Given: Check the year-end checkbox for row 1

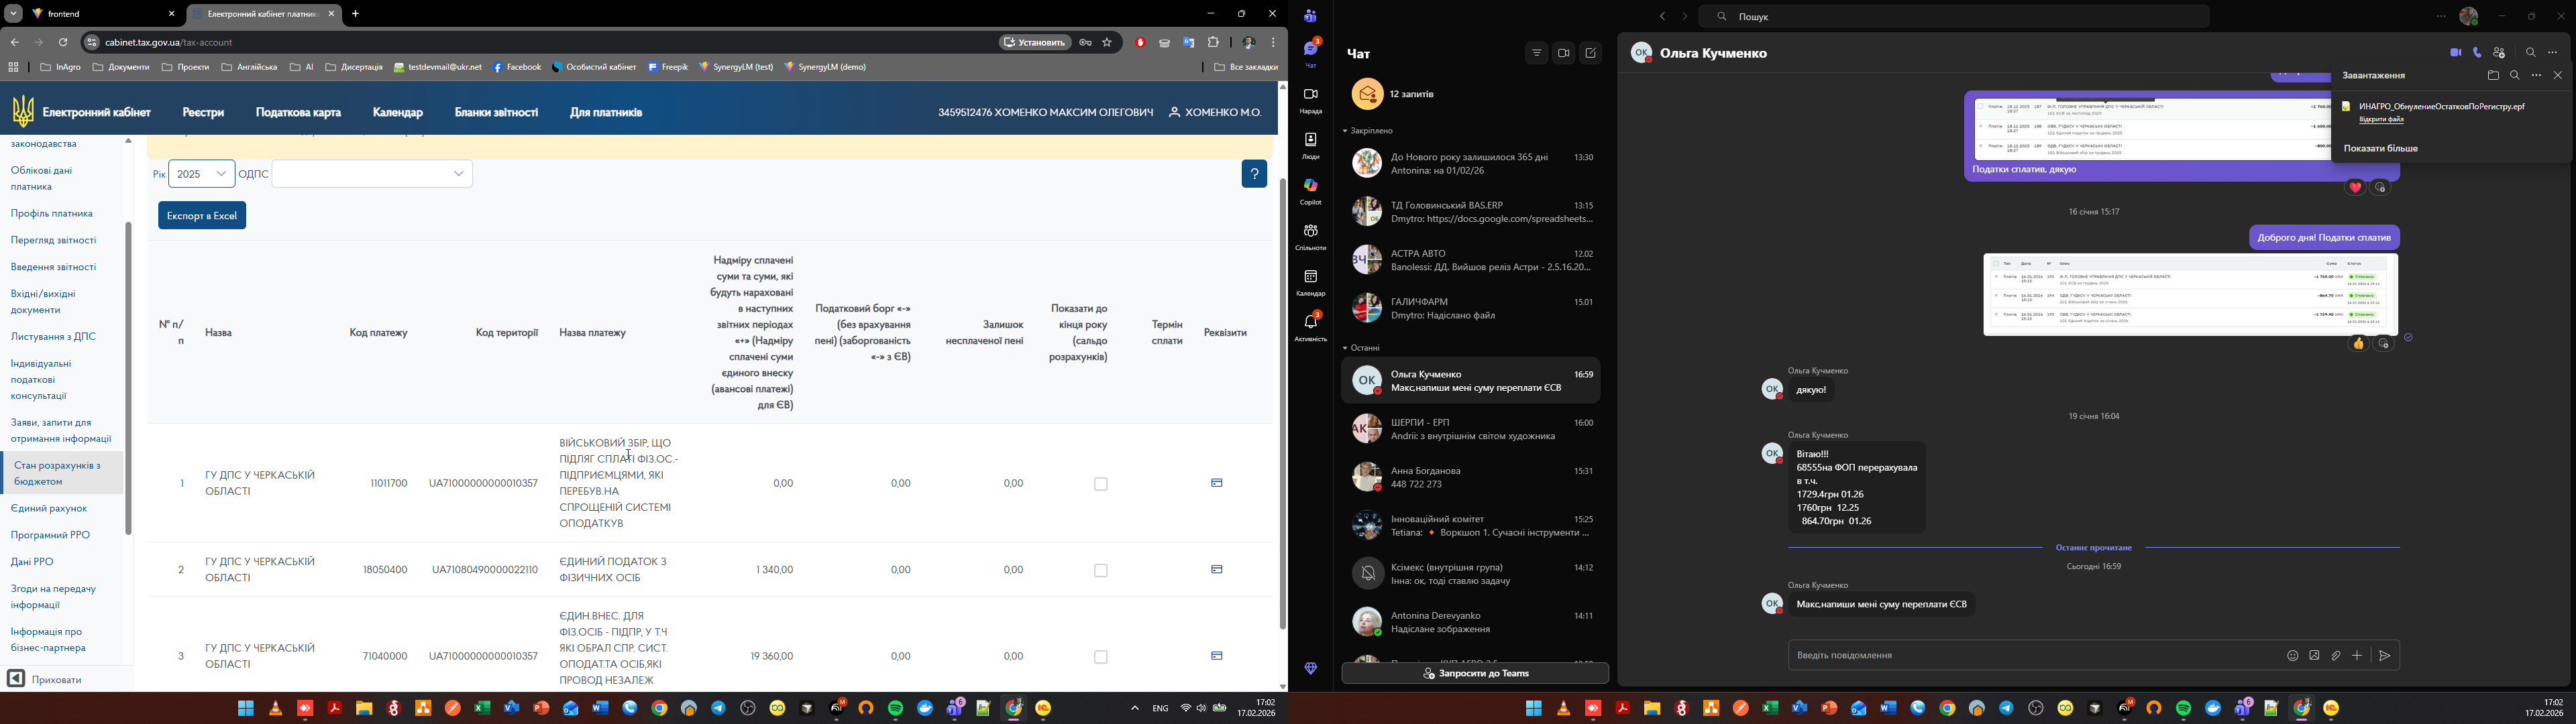Looking at the screenshot, I should (x=1101, y=484).
